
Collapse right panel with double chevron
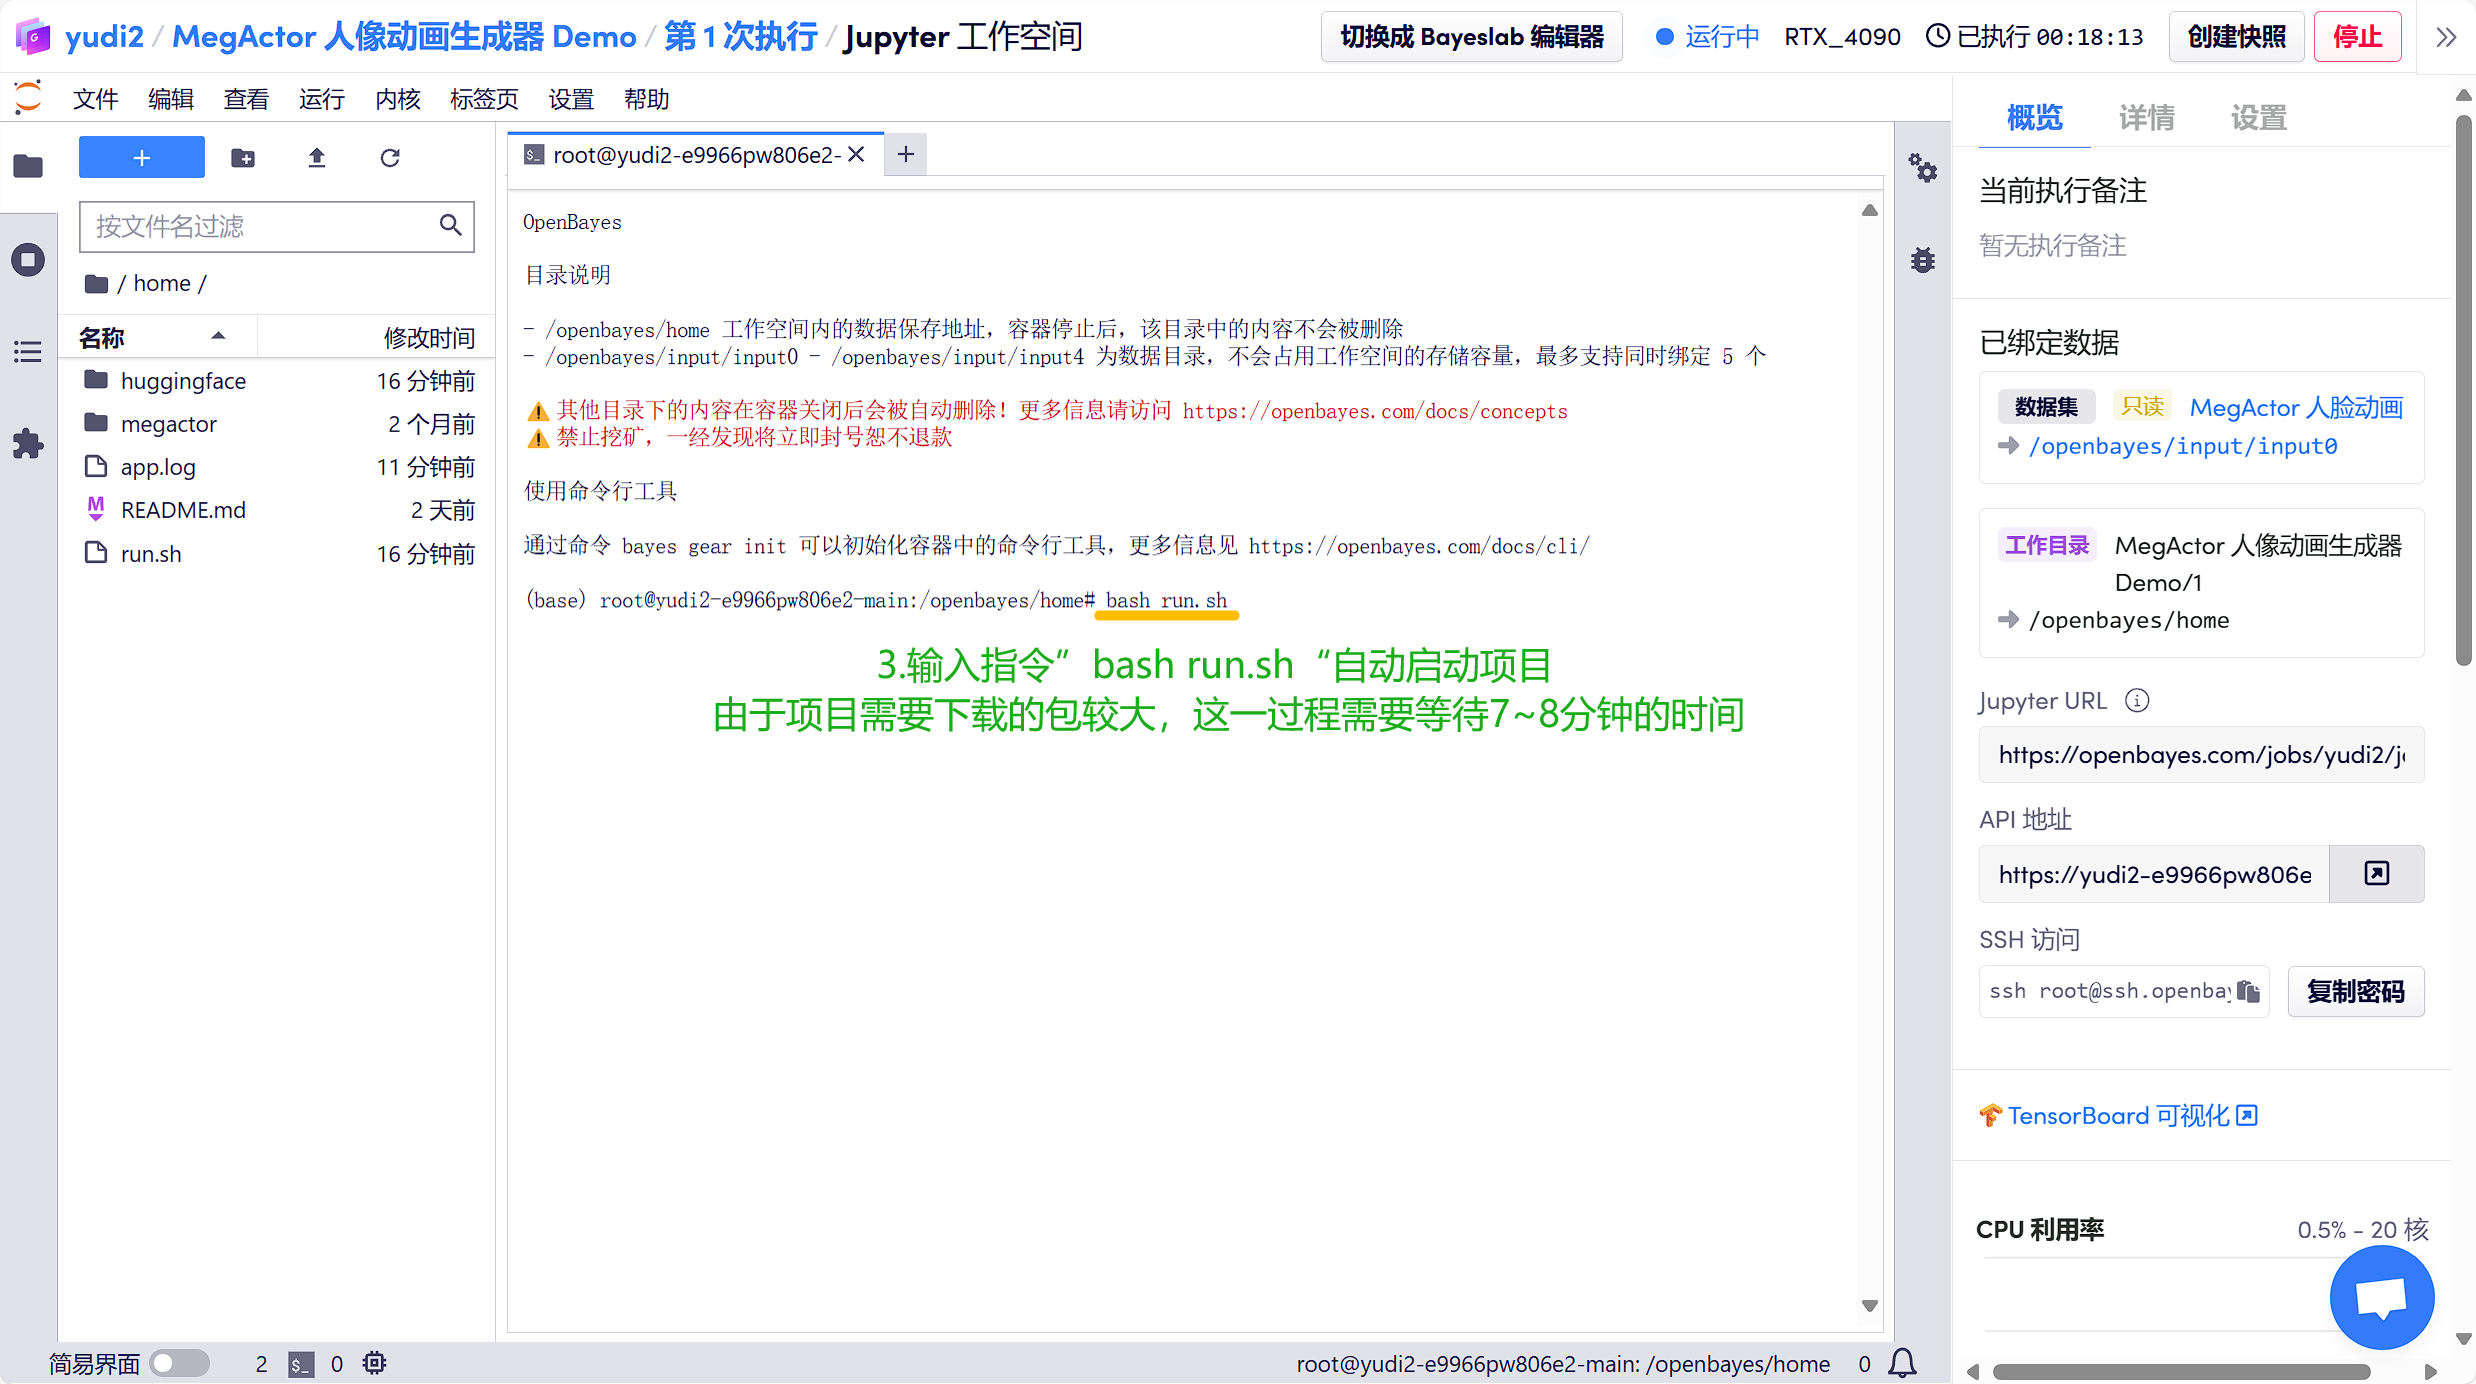2446,37
